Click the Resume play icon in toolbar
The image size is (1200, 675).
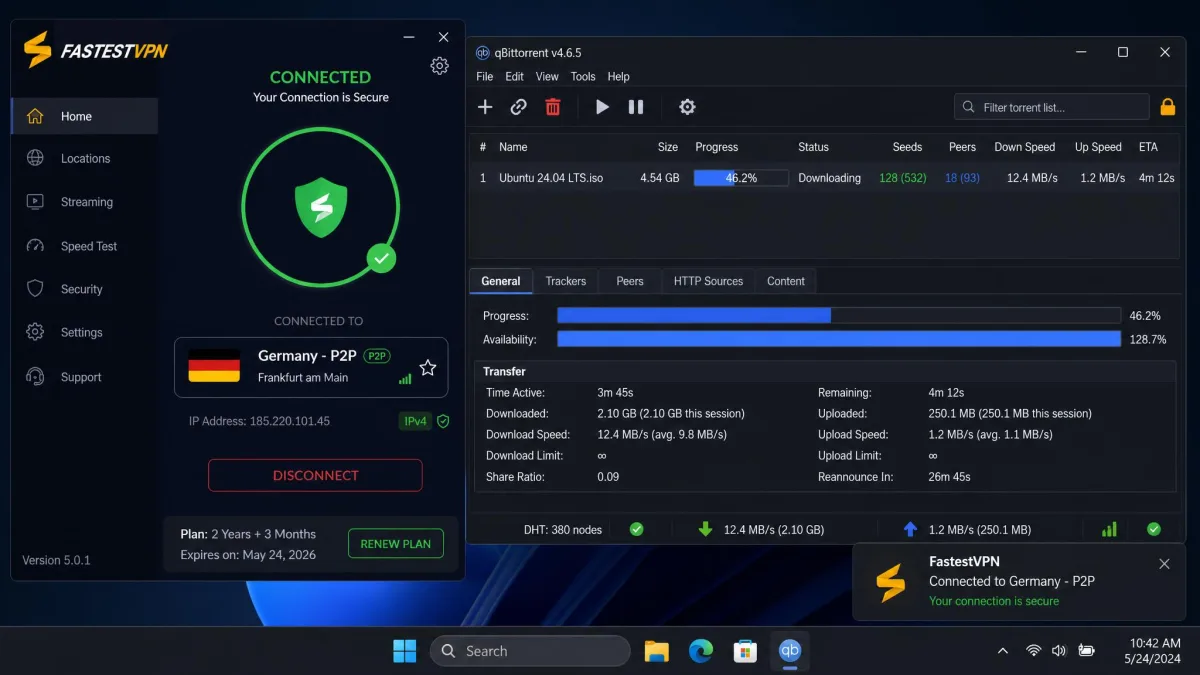click(602, 107)
